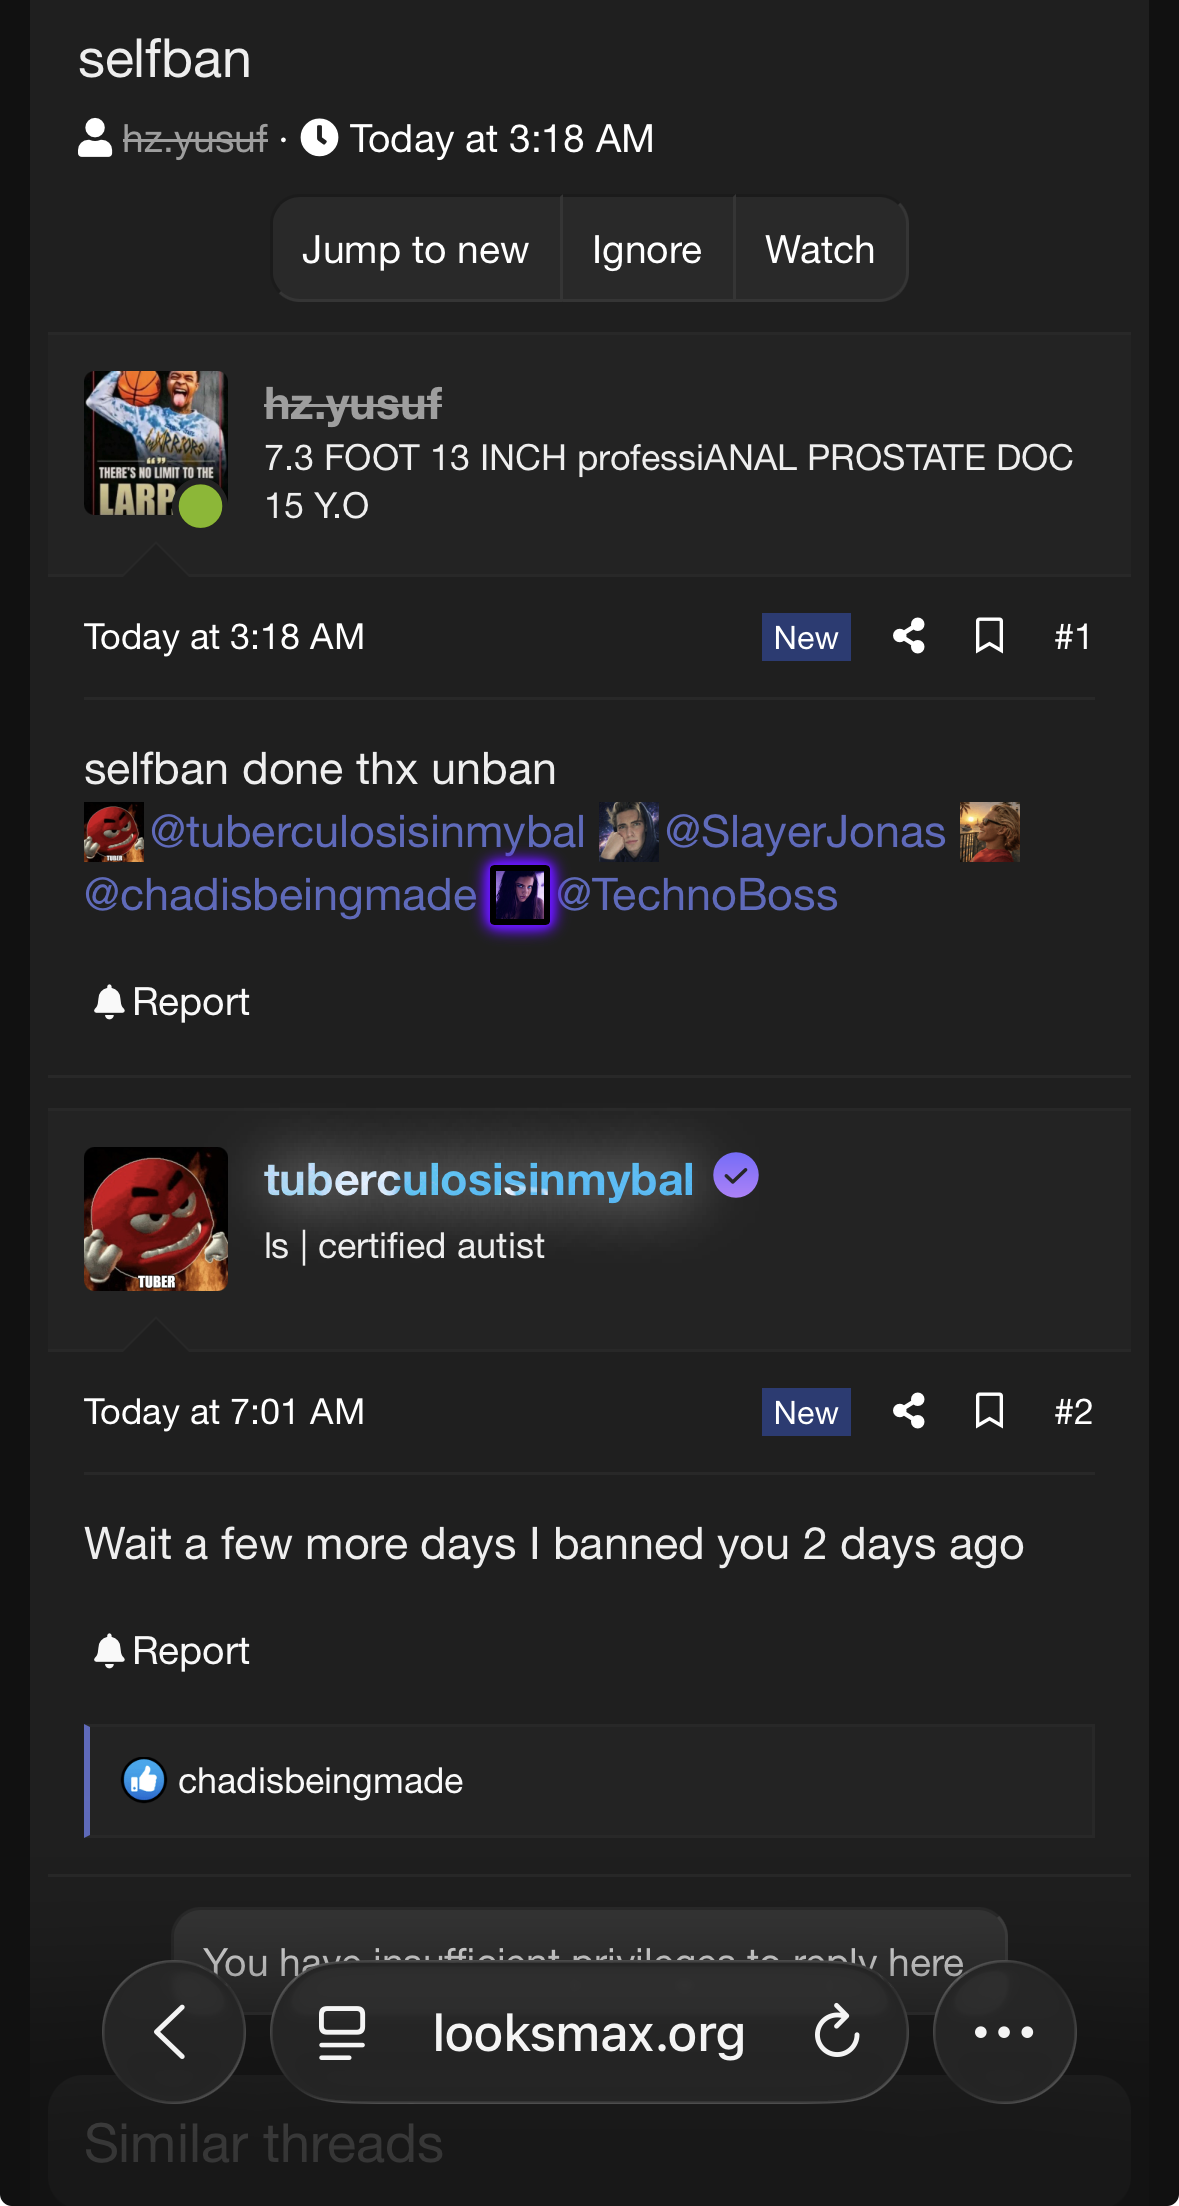Ignore this thread
Image resolution: width=1179 pixels, height=2206 pixels.
click(x=647, y=250)
